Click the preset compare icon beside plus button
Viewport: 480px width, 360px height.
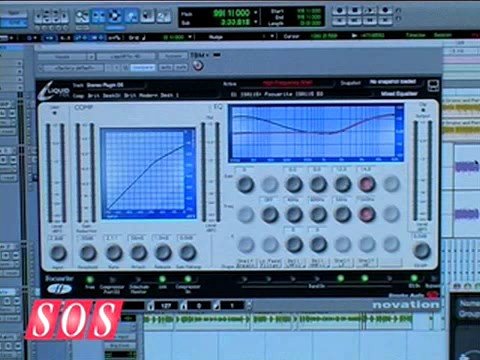[125, 68]
